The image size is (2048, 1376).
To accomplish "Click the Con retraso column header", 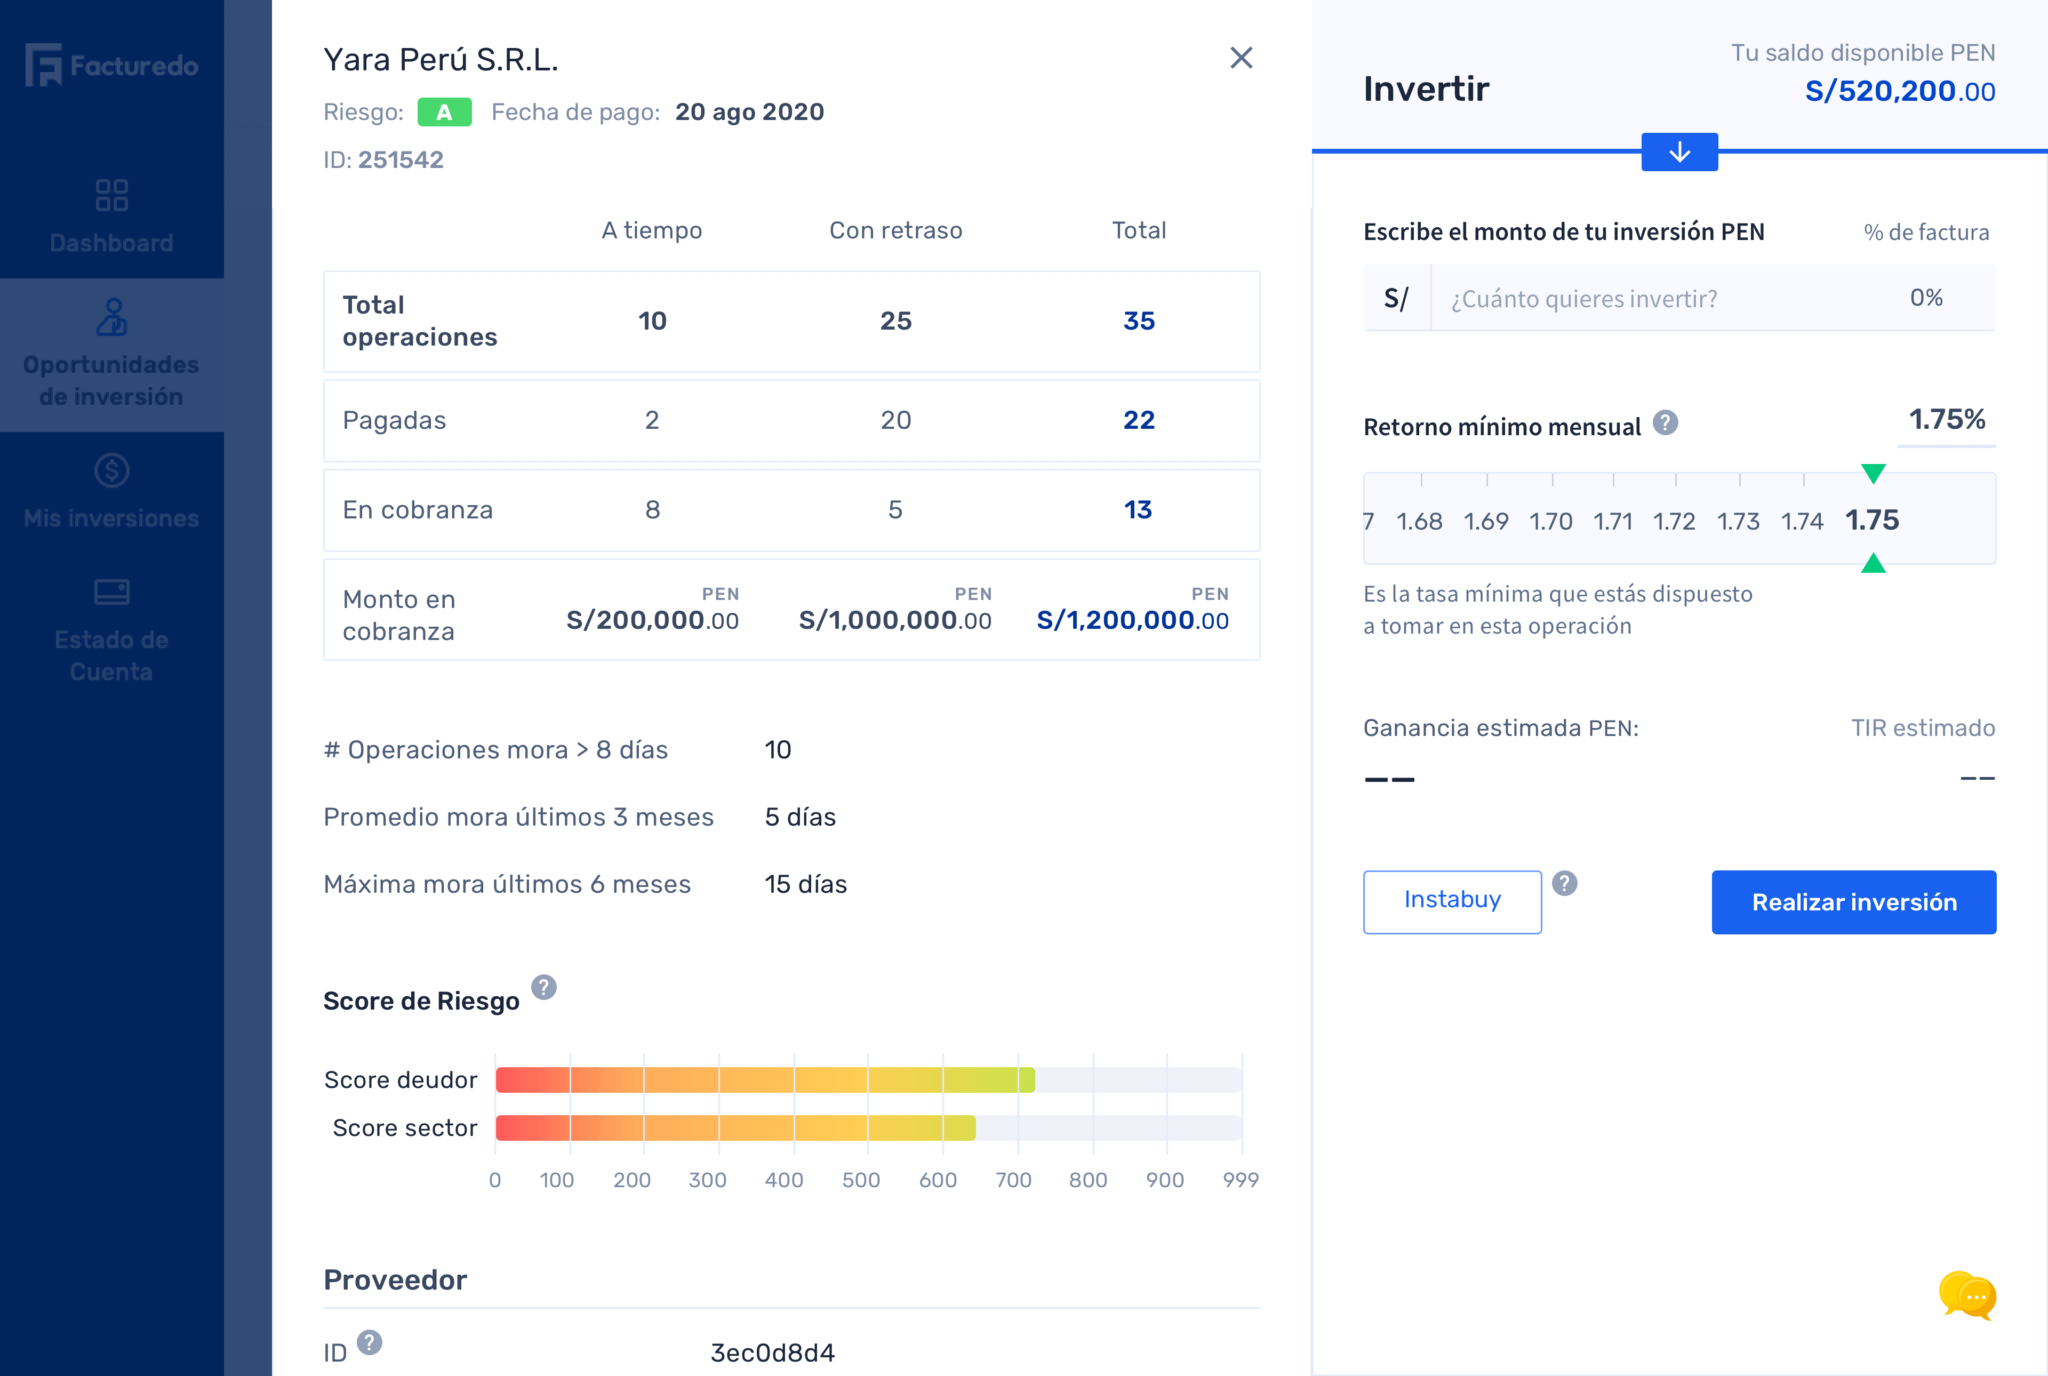I will (895, 230).
